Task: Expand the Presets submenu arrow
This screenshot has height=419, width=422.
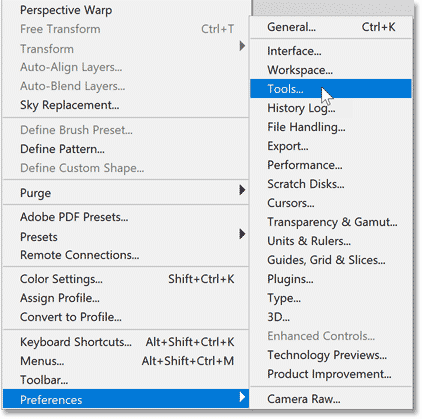Action: click(x=242, y=234)
